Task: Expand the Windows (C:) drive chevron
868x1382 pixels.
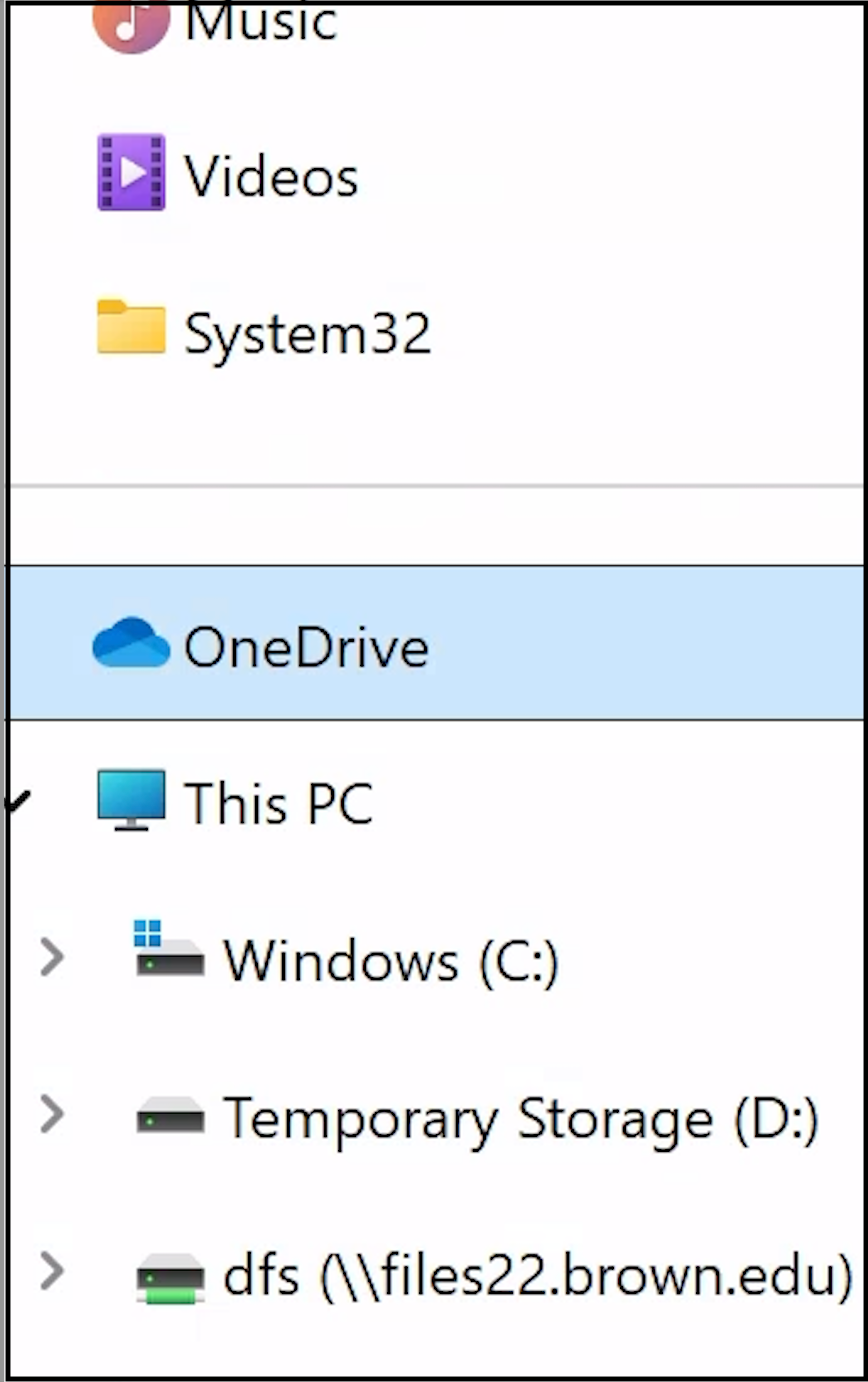Action: pyautogui.click(x=51, y=957)
